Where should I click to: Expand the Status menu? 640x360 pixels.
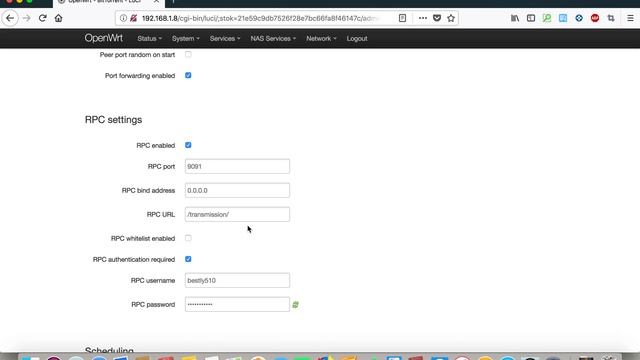click(149, 38)
